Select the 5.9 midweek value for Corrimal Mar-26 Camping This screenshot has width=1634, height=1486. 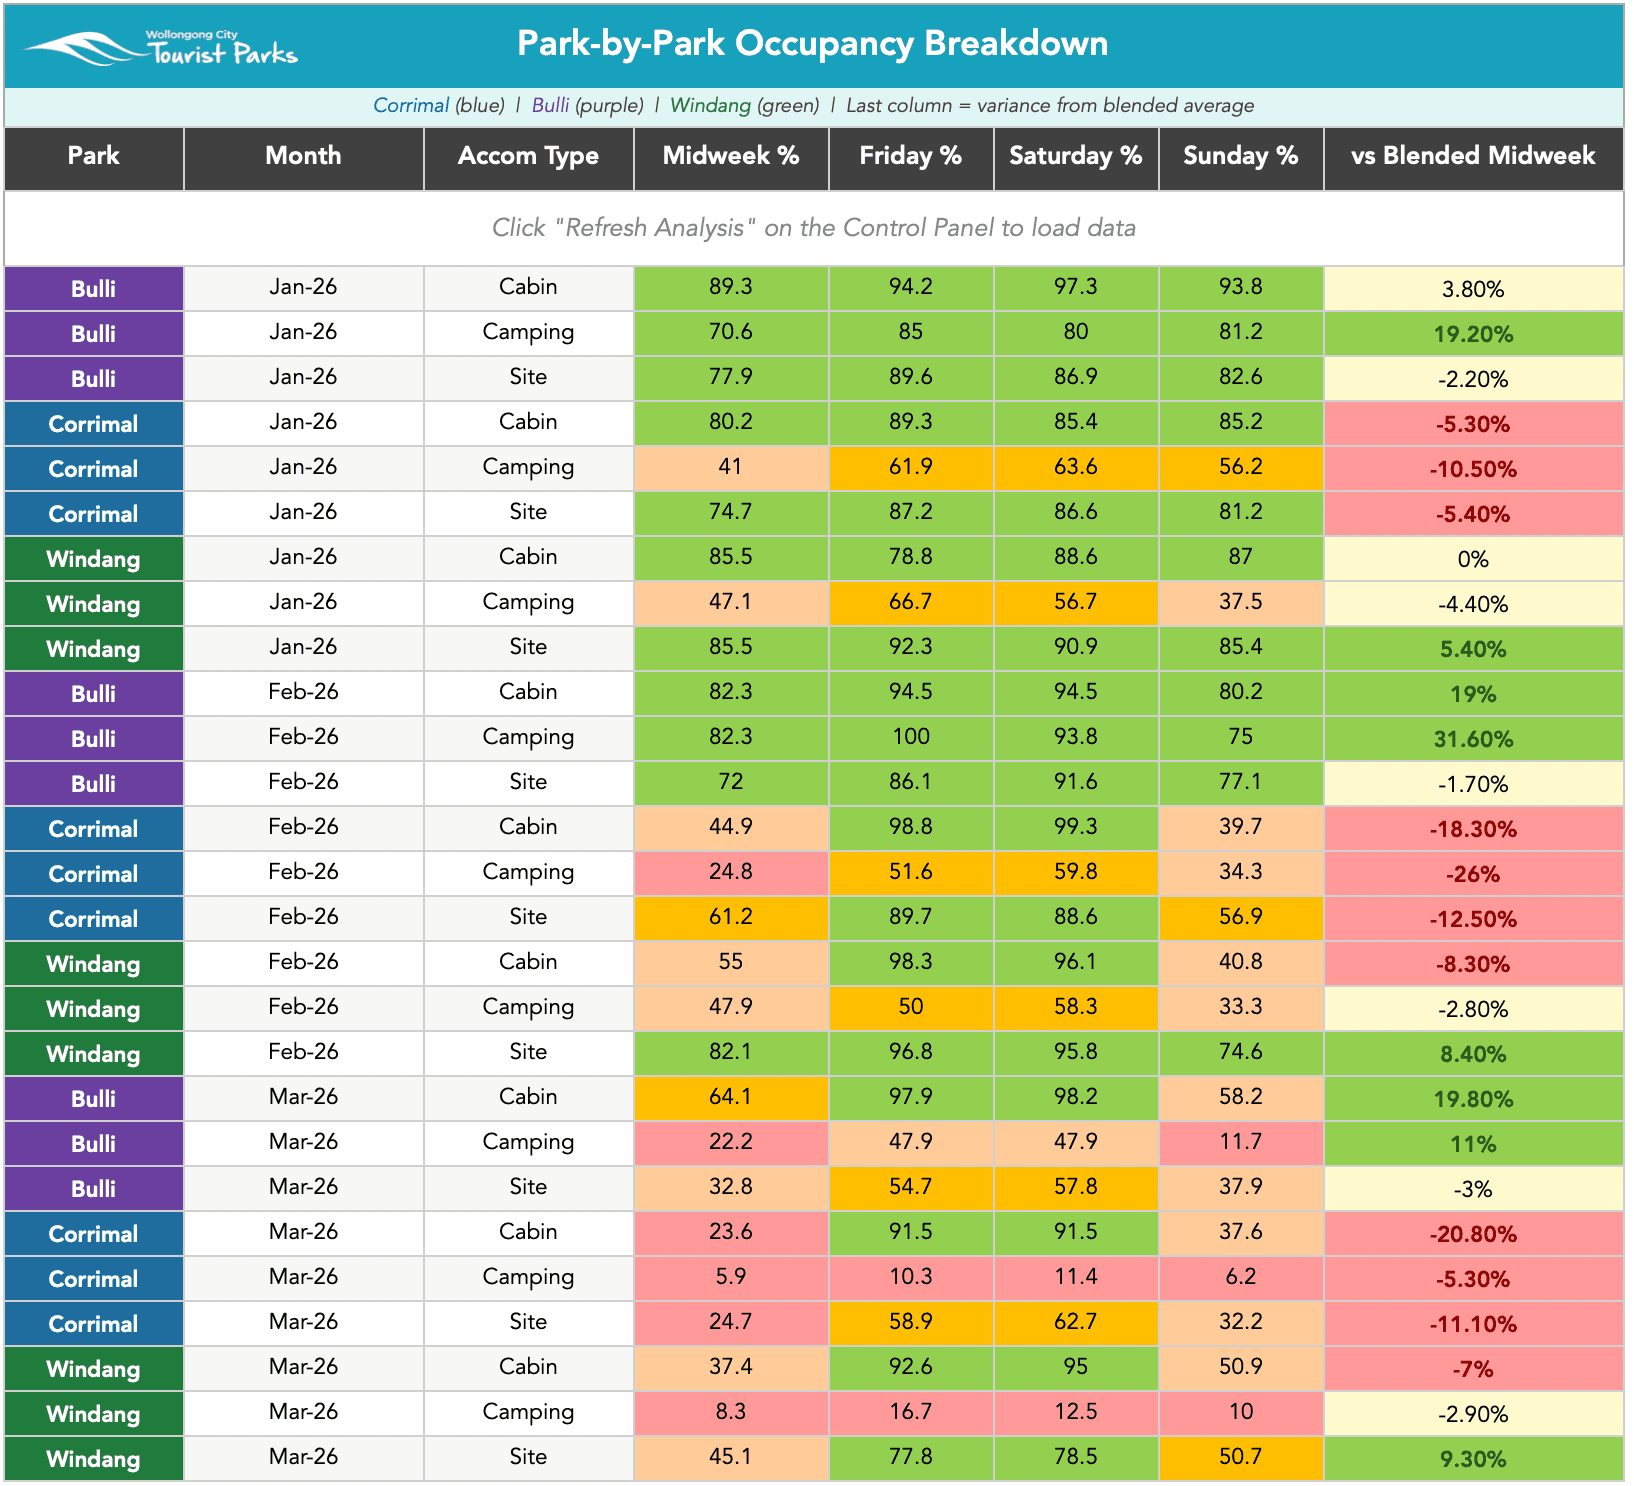731,1278
